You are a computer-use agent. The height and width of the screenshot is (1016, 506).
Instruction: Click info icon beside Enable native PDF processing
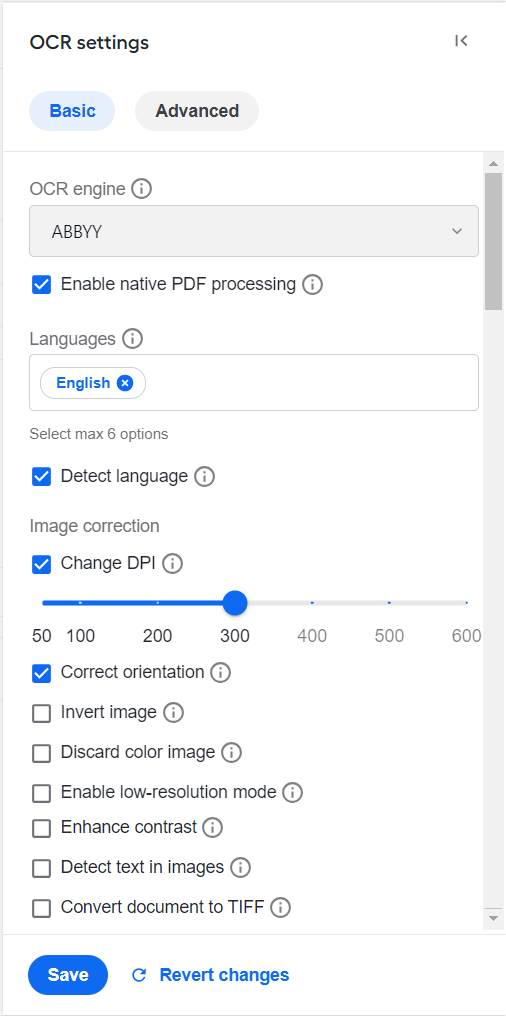click(x=312, y=284)
